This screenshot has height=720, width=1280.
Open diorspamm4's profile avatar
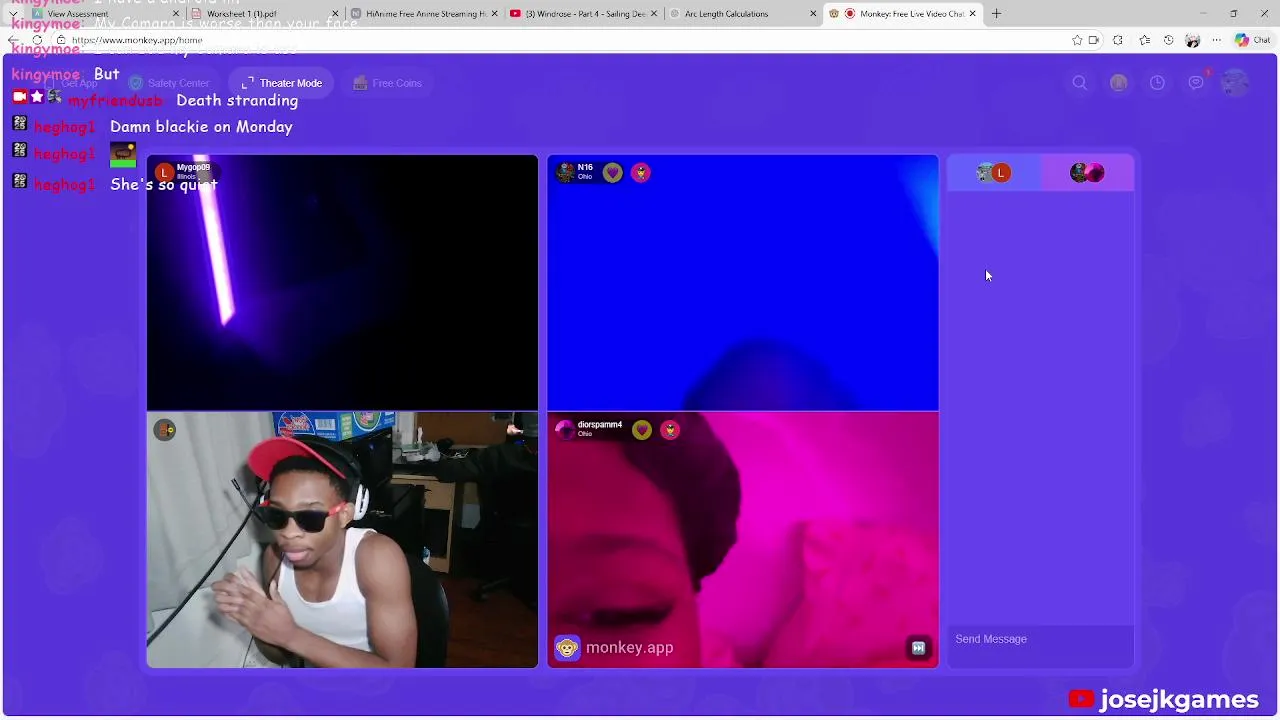(565, 430)
